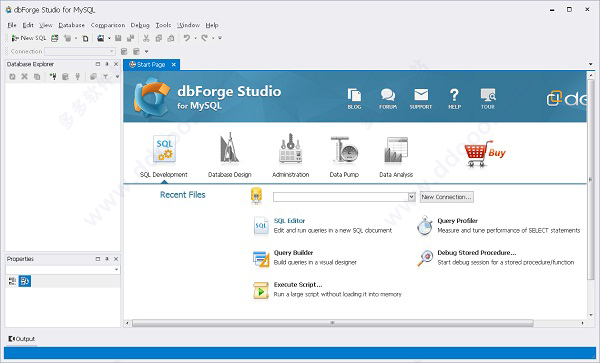This screenshot has width=600, height=363.
Task: Click the new document page icon
Action: [85, 38]
